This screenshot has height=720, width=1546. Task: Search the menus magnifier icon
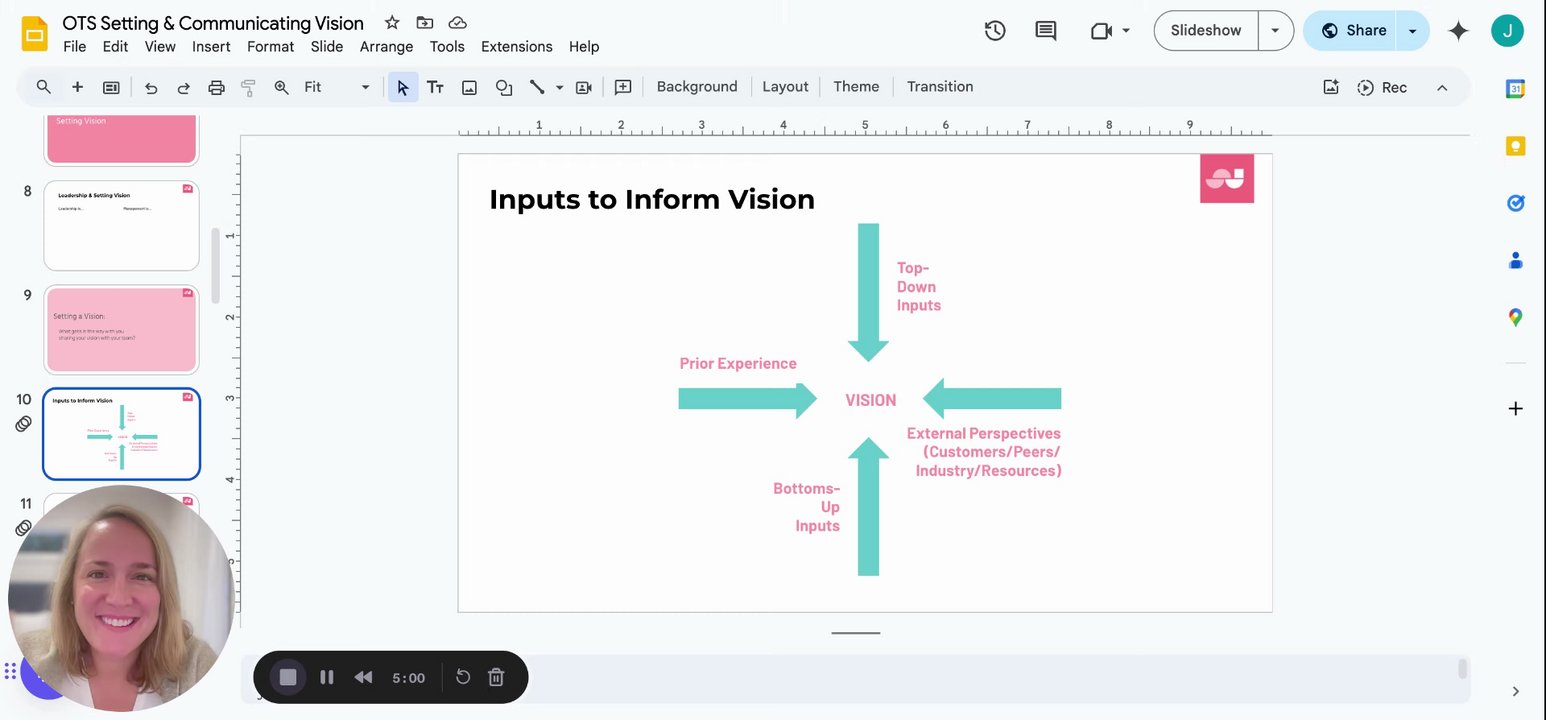click(44, 87)
